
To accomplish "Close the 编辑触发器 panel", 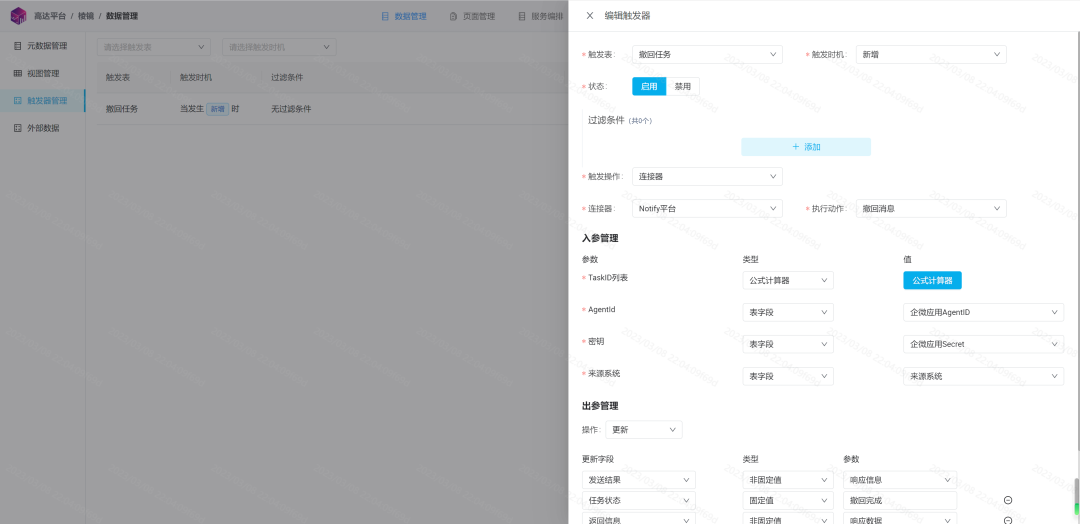I will [x=590, y=16].
